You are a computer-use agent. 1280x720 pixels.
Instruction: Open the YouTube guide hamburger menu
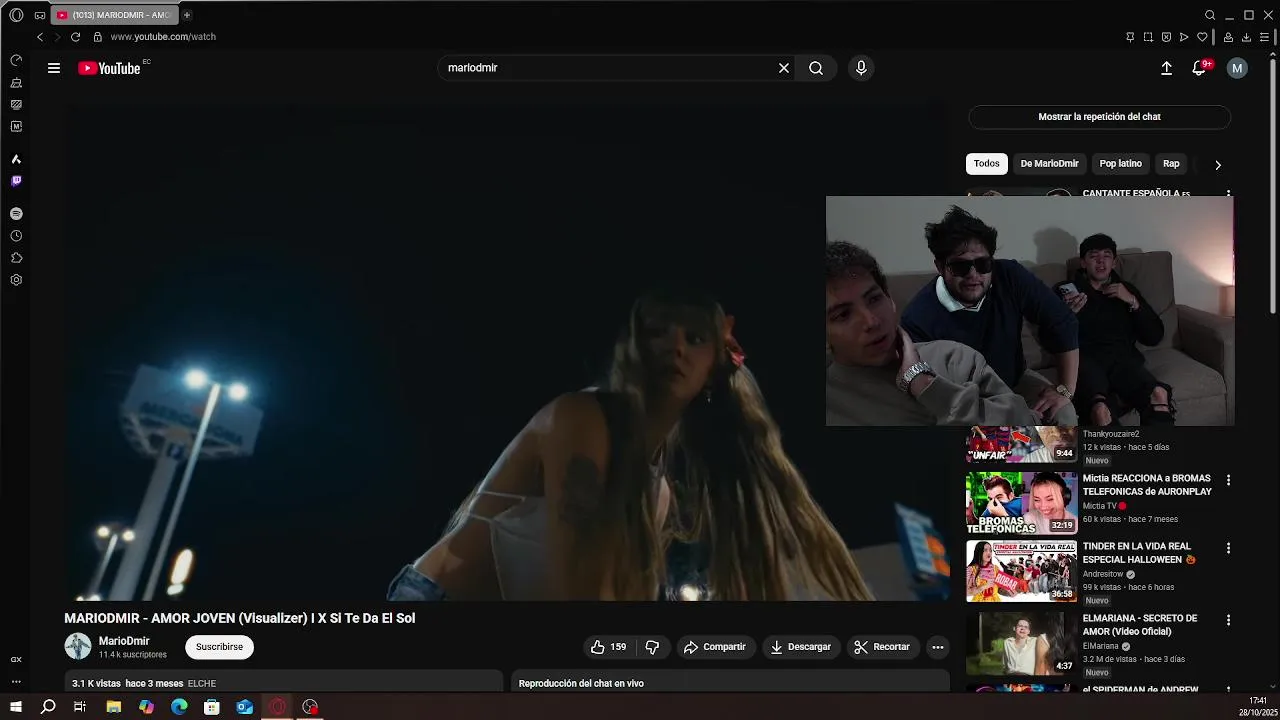pos(54,68)
